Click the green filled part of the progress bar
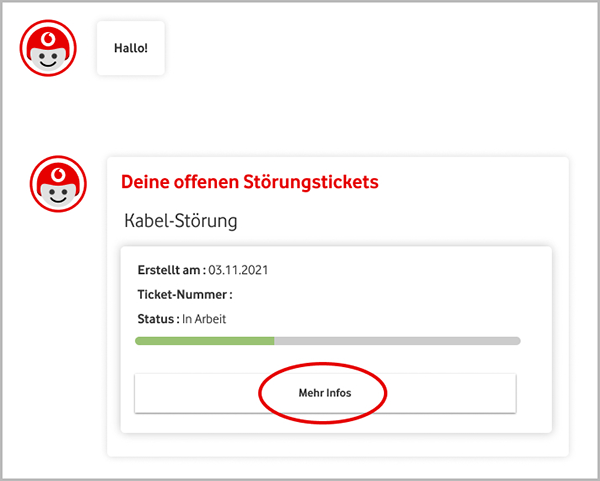600x481 pixels. (x=205, y=341)
